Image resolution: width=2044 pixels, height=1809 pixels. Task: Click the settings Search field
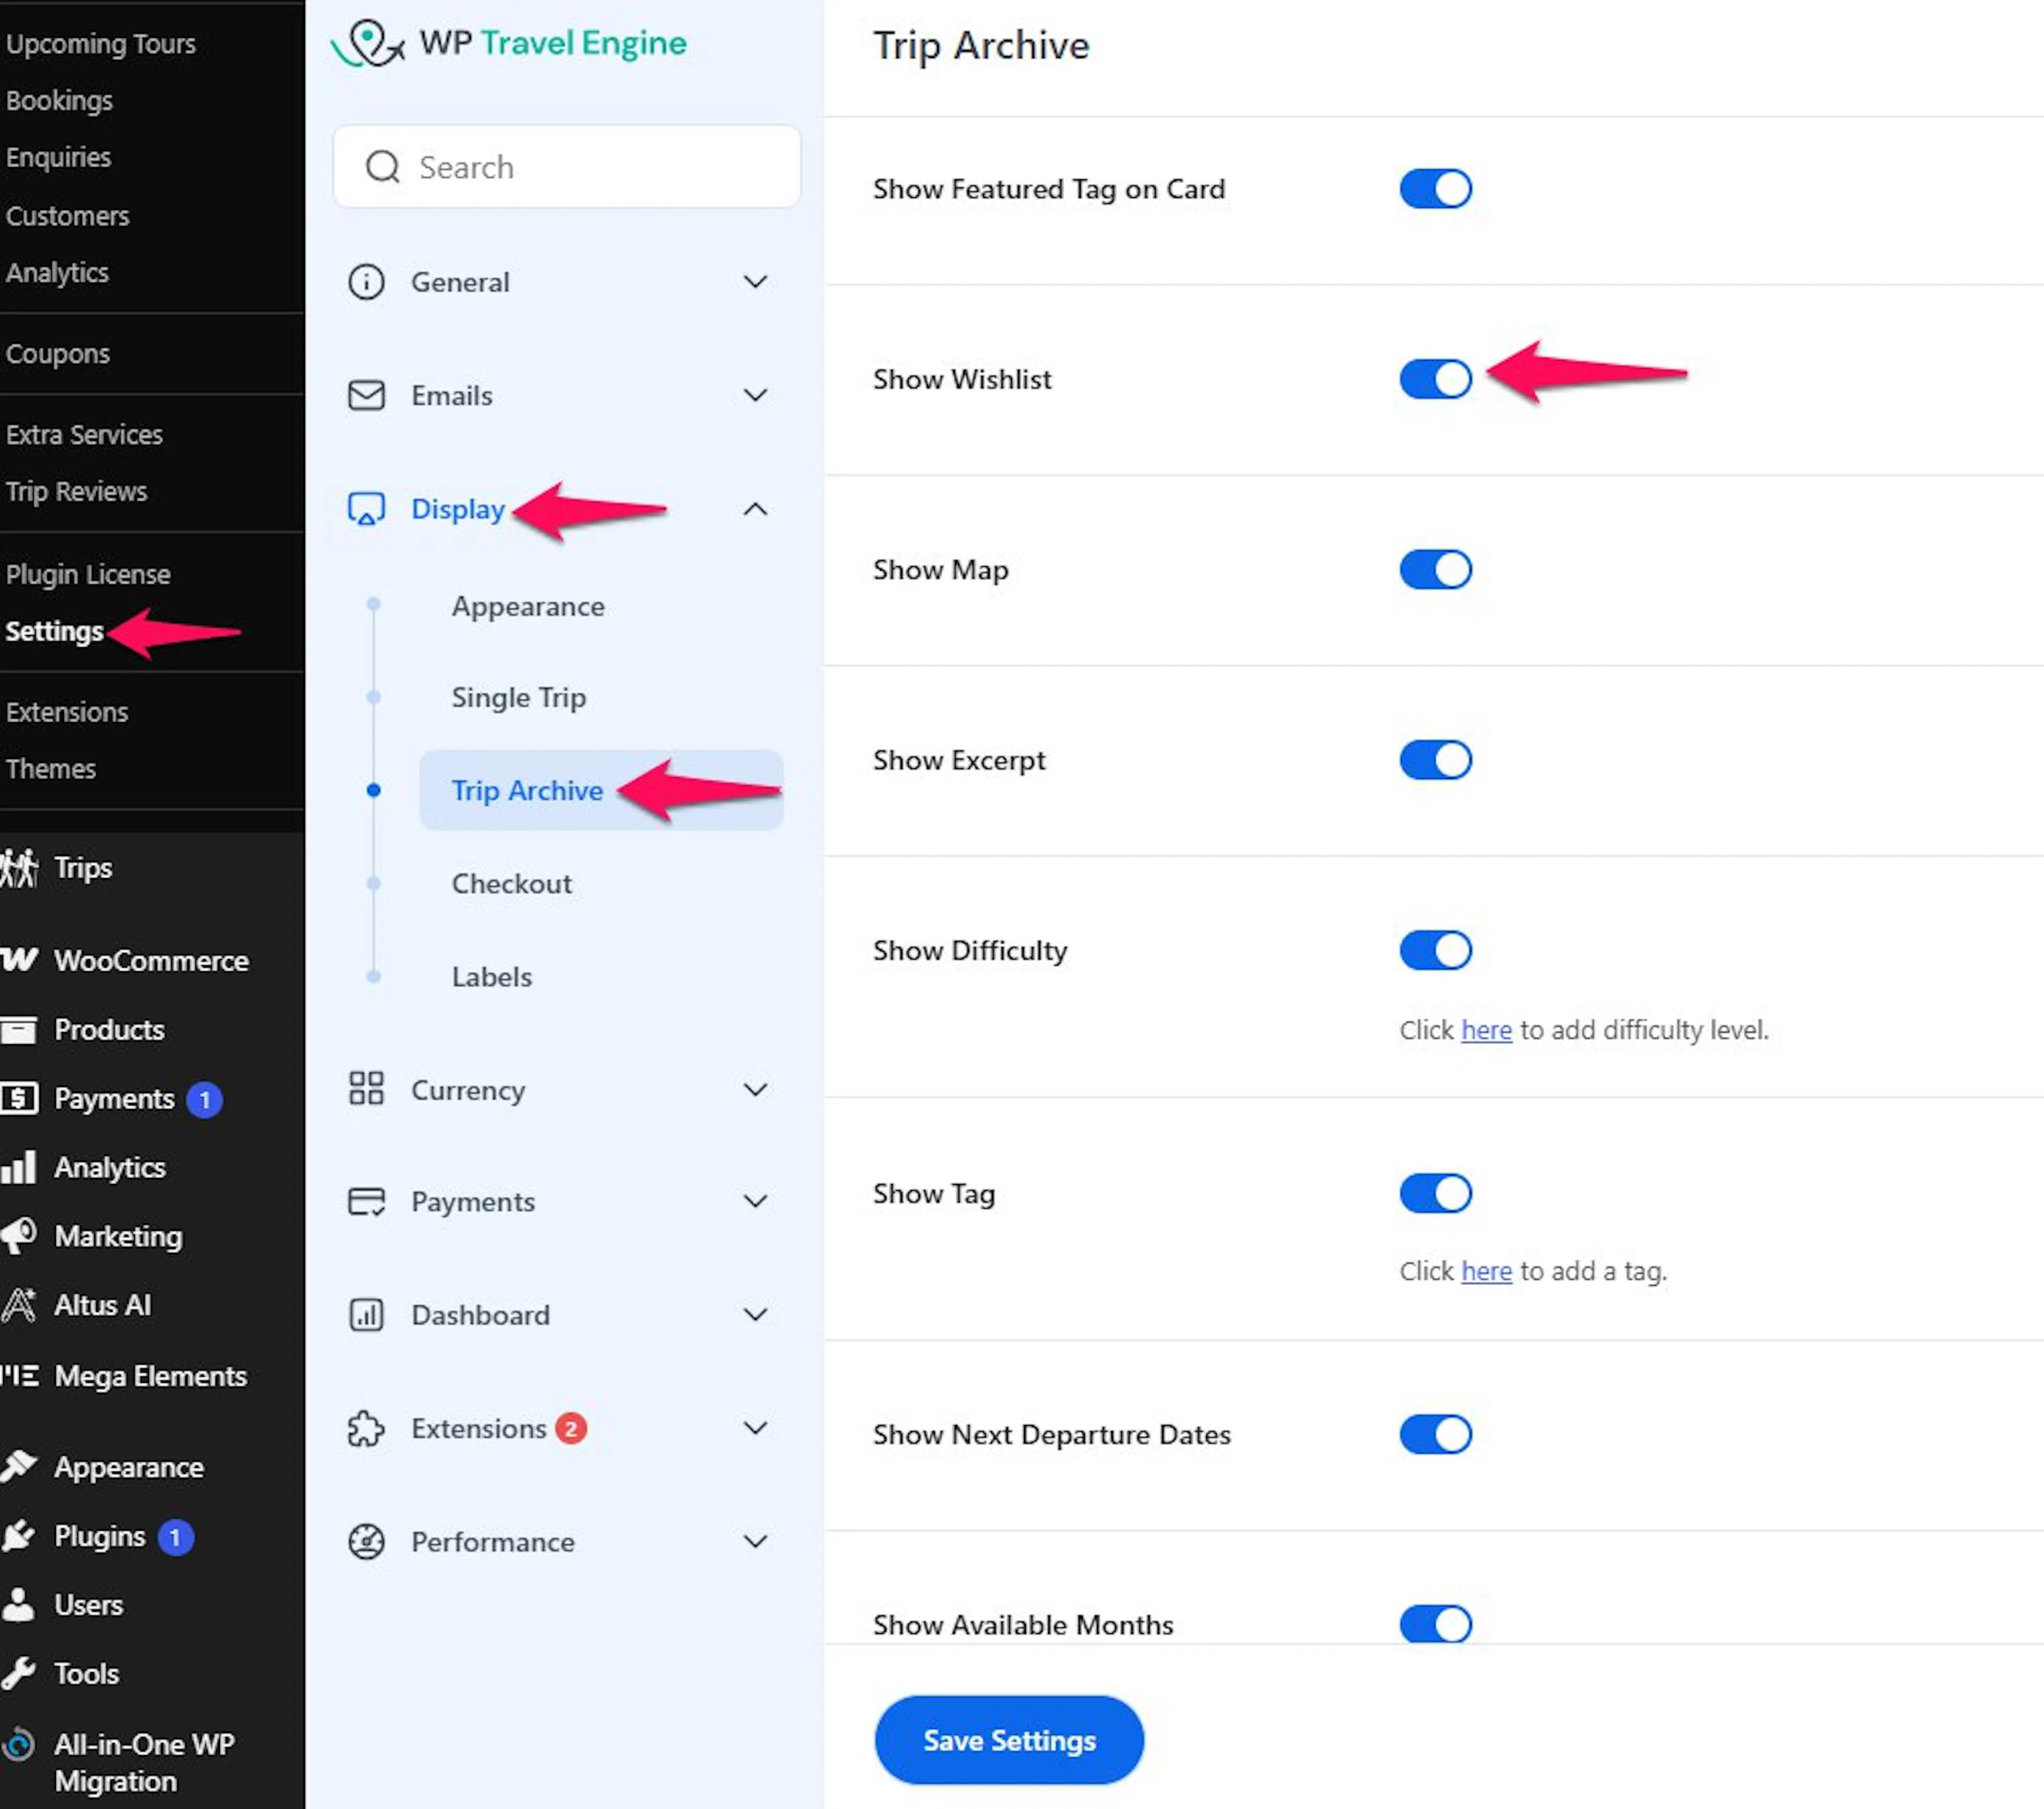(x=567, y=167)
